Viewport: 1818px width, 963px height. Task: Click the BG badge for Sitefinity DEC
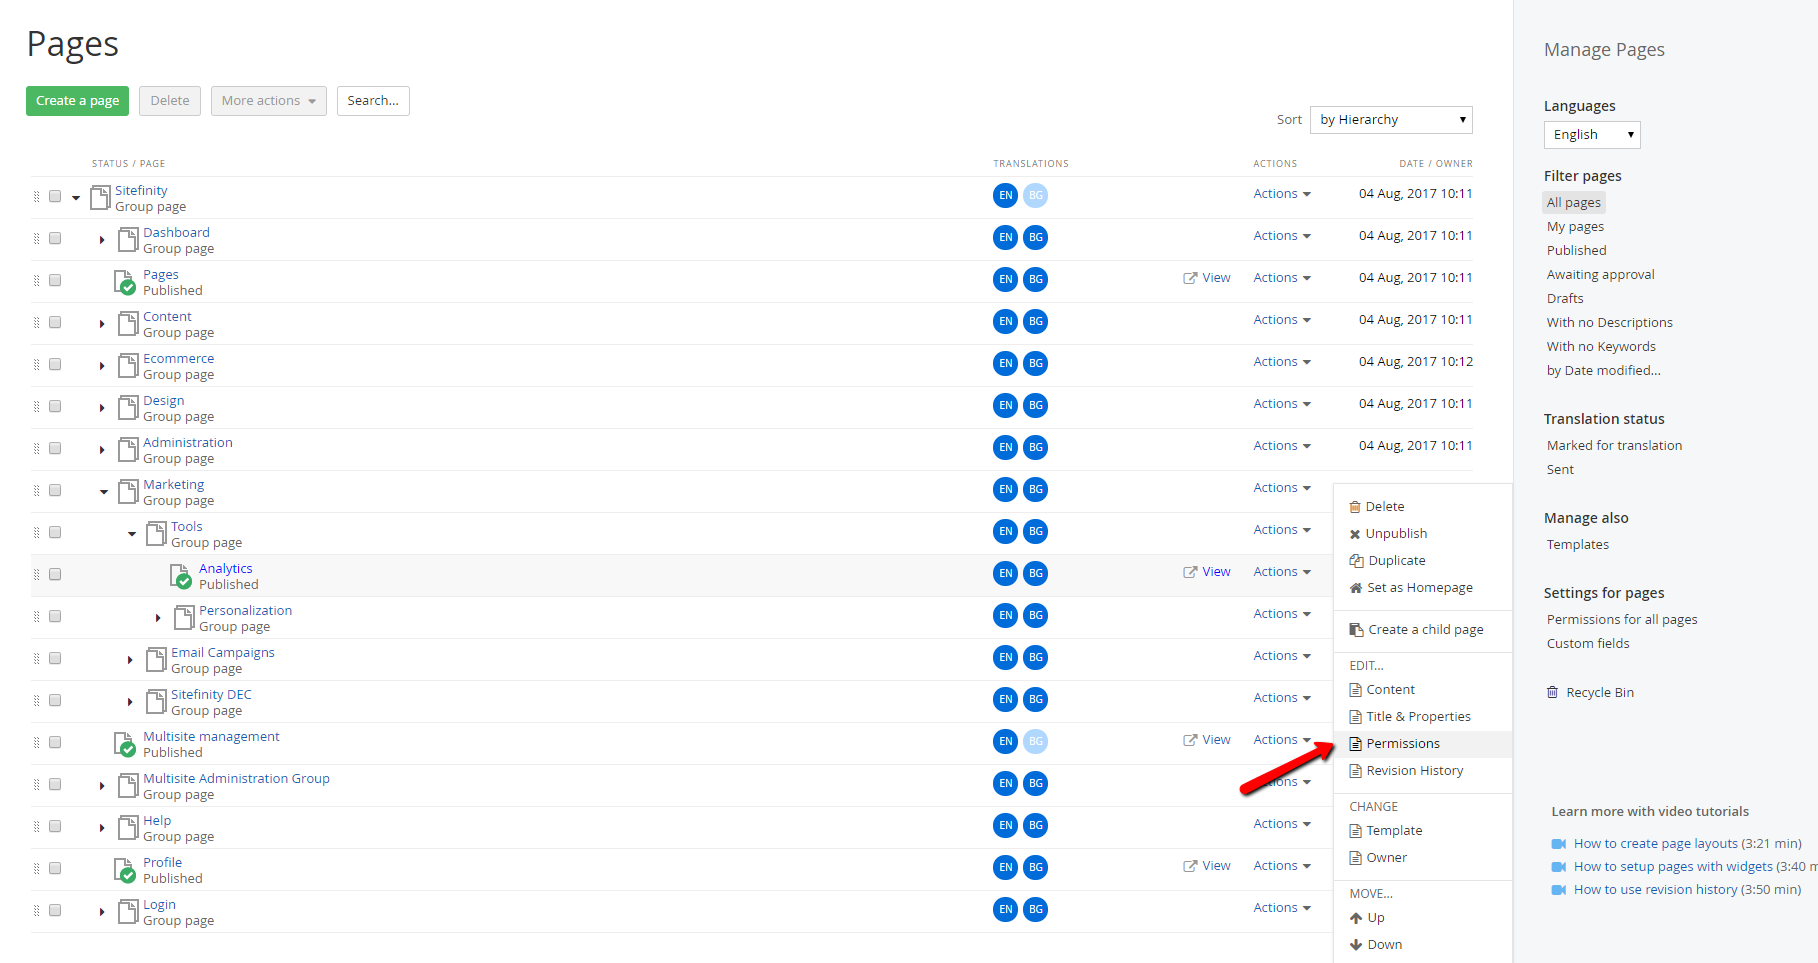[x=1035, y=700]
